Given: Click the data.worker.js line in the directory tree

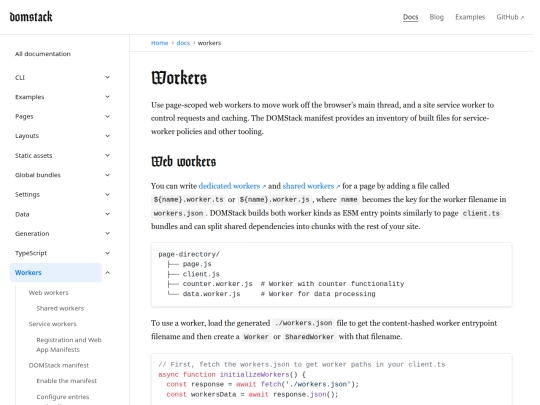Looking at the screenshot, I should click(271, 294).
